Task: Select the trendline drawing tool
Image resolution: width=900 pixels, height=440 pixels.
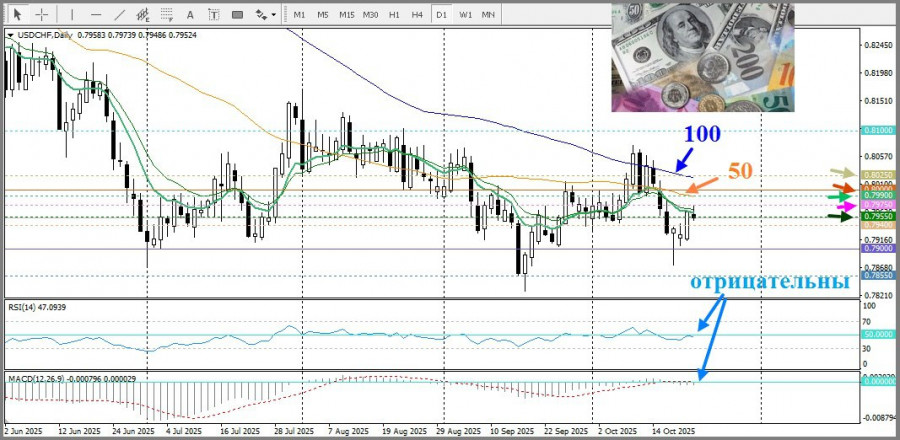Action: coord(119,15)
